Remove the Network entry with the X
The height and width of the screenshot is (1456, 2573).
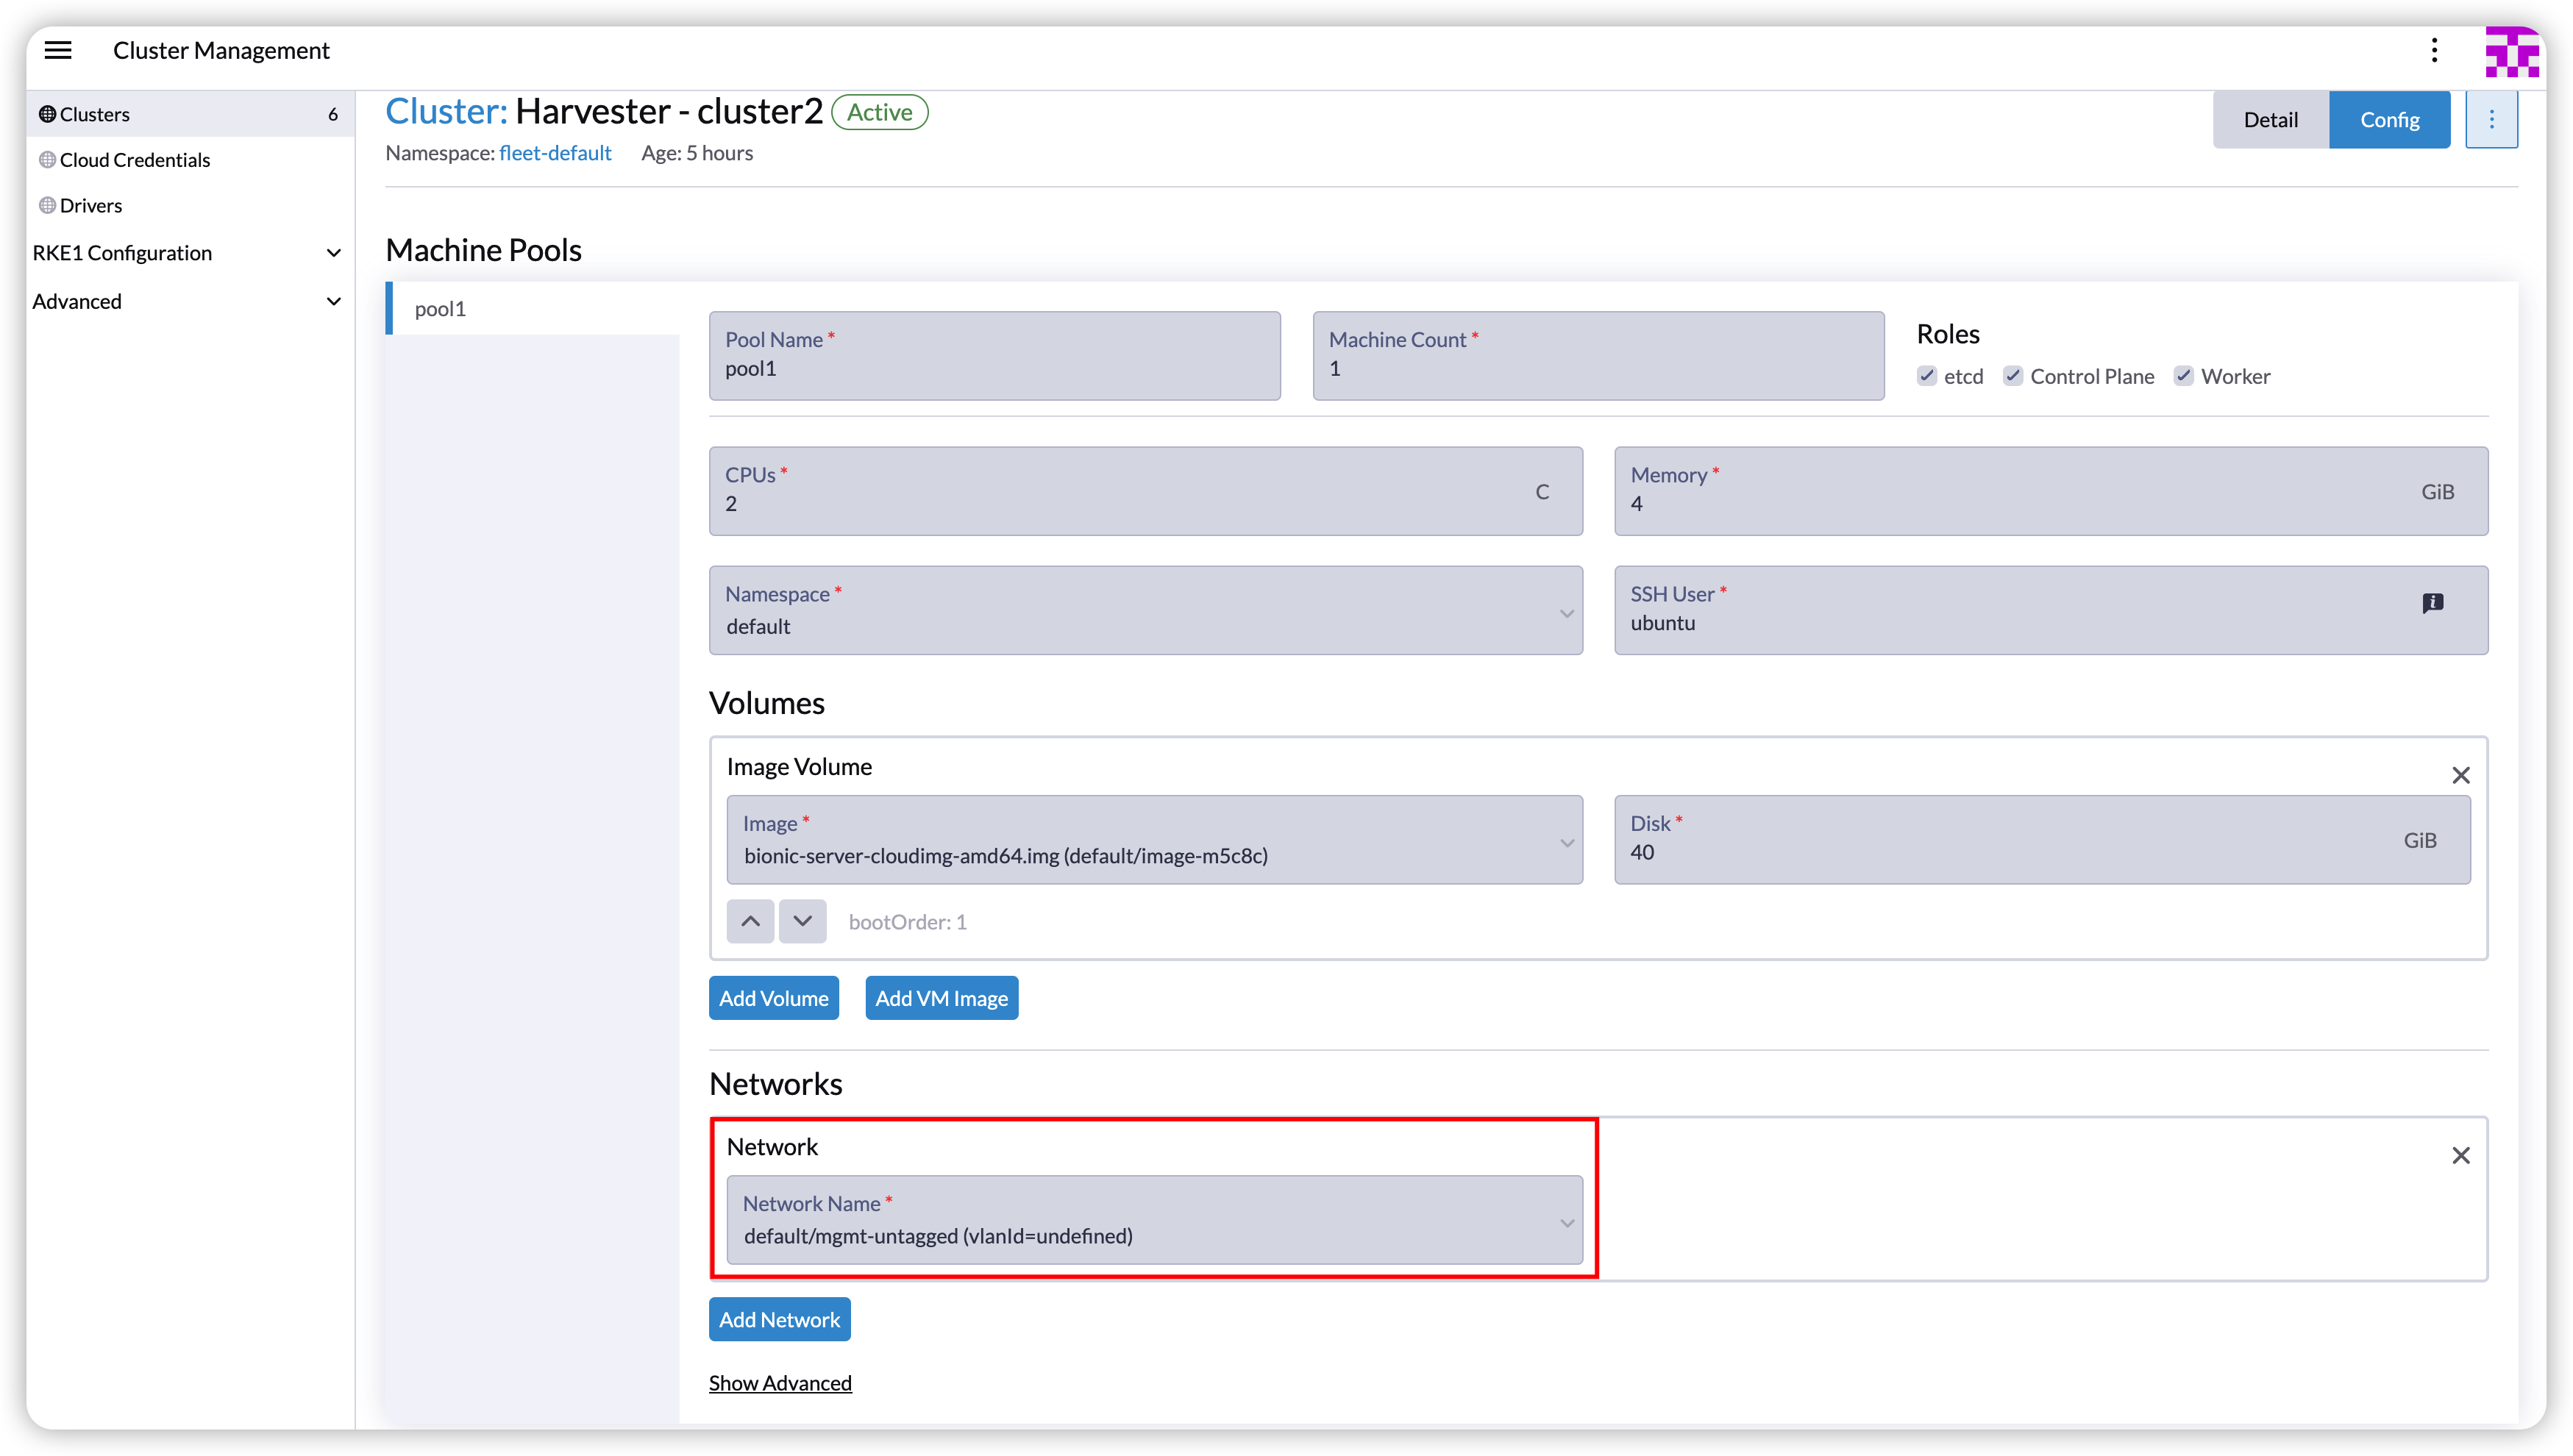click(x=2460, y=1155)
